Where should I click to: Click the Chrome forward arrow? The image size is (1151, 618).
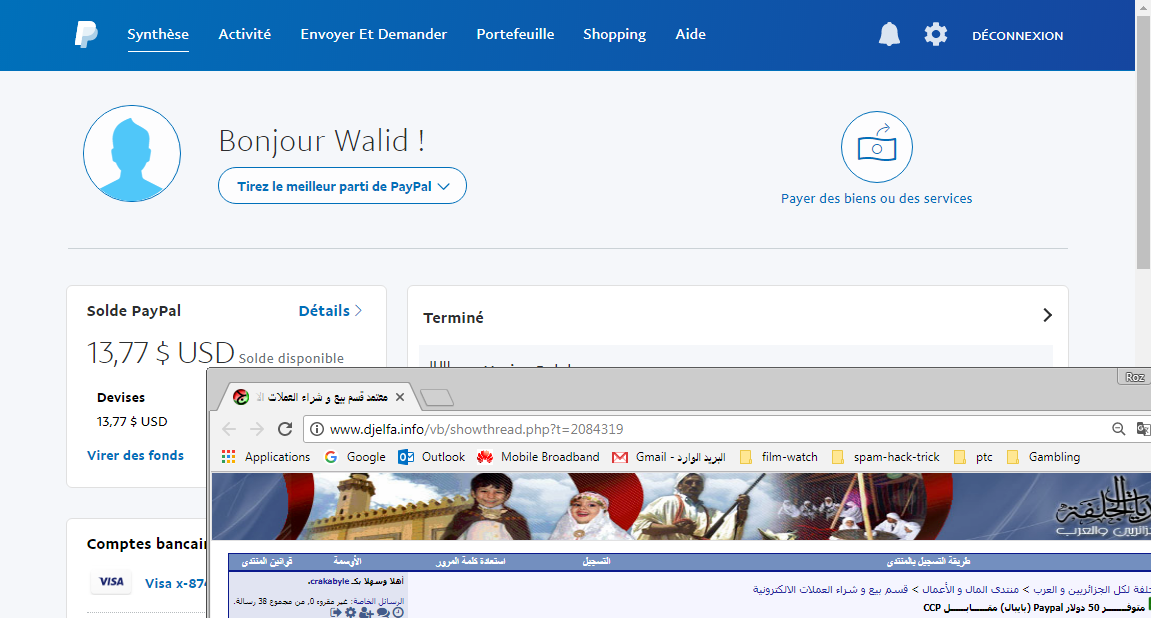[x=257, y=429]
